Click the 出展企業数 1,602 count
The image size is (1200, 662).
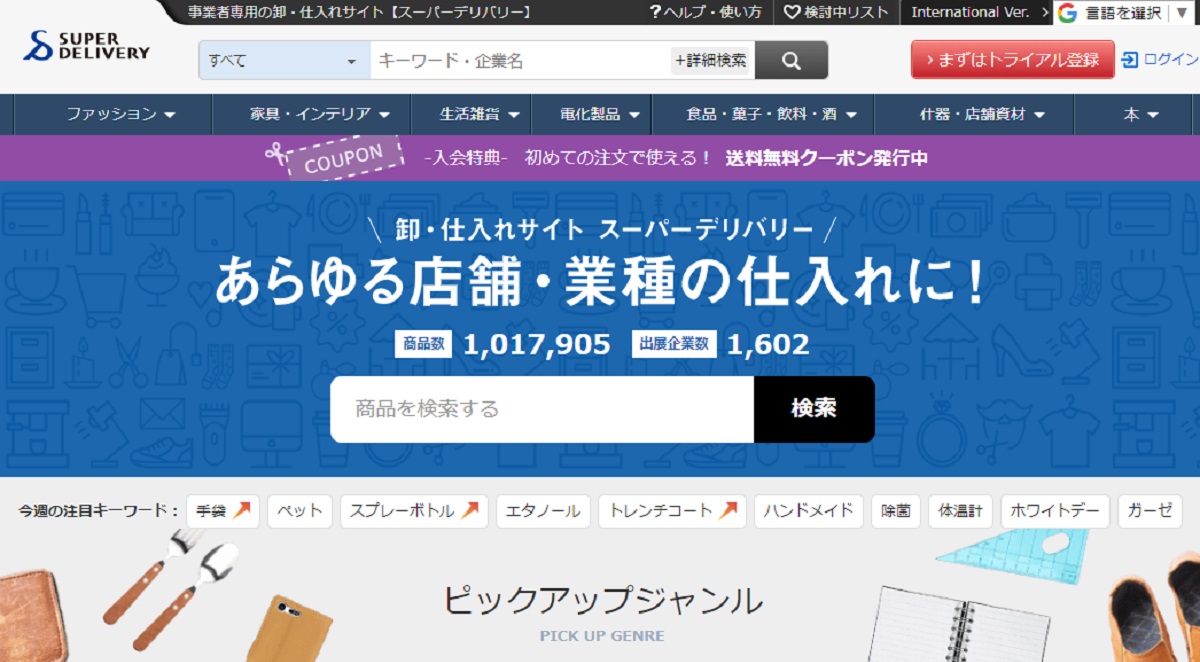click(721, 345)
